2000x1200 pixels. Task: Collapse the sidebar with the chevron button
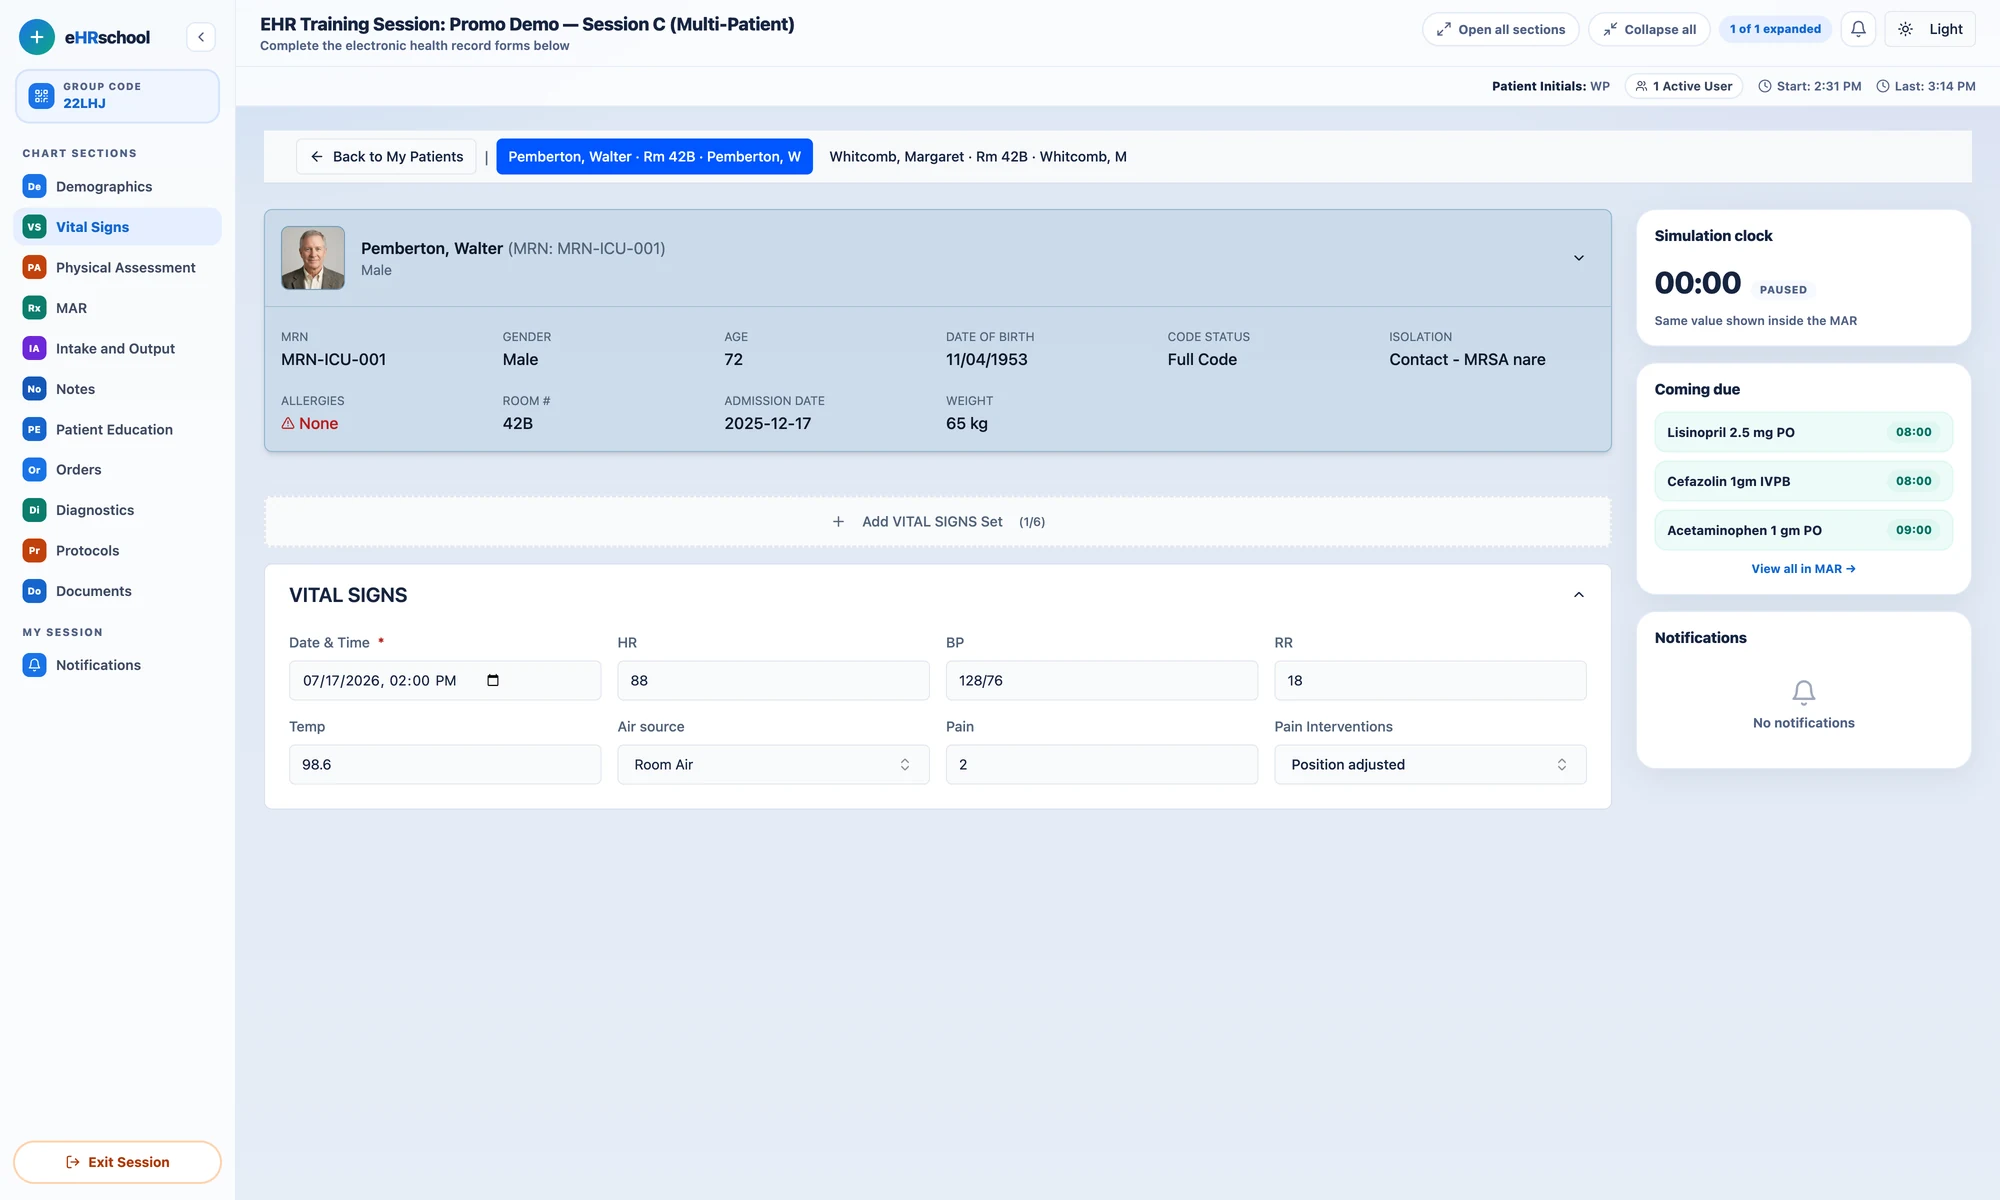201,37
